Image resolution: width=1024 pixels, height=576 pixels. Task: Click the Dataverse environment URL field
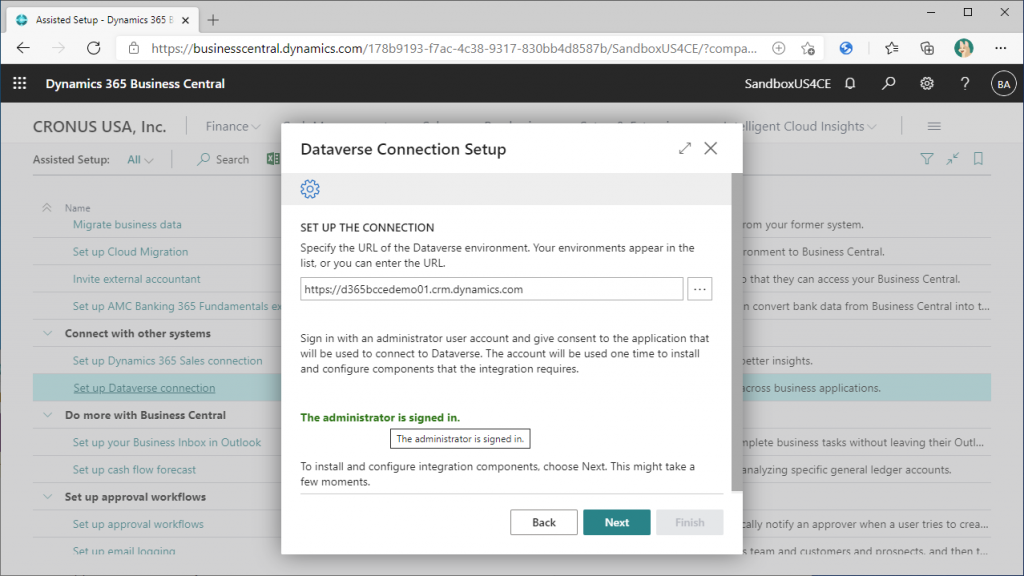(x=492, y=289)
